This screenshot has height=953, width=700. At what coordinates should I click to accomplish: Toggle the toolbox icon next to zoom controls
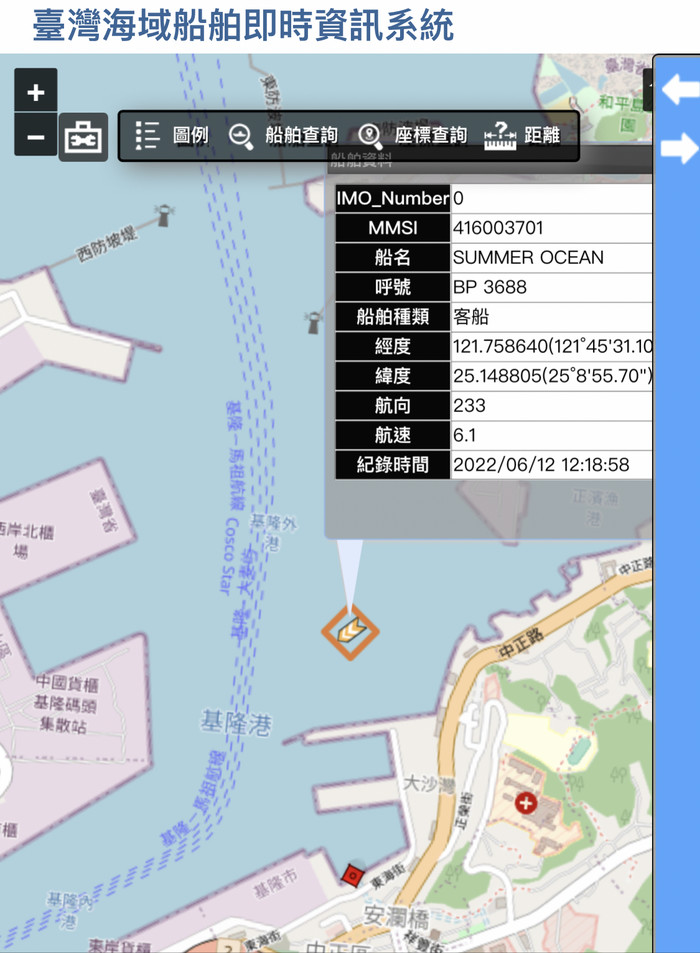[83, 138]
